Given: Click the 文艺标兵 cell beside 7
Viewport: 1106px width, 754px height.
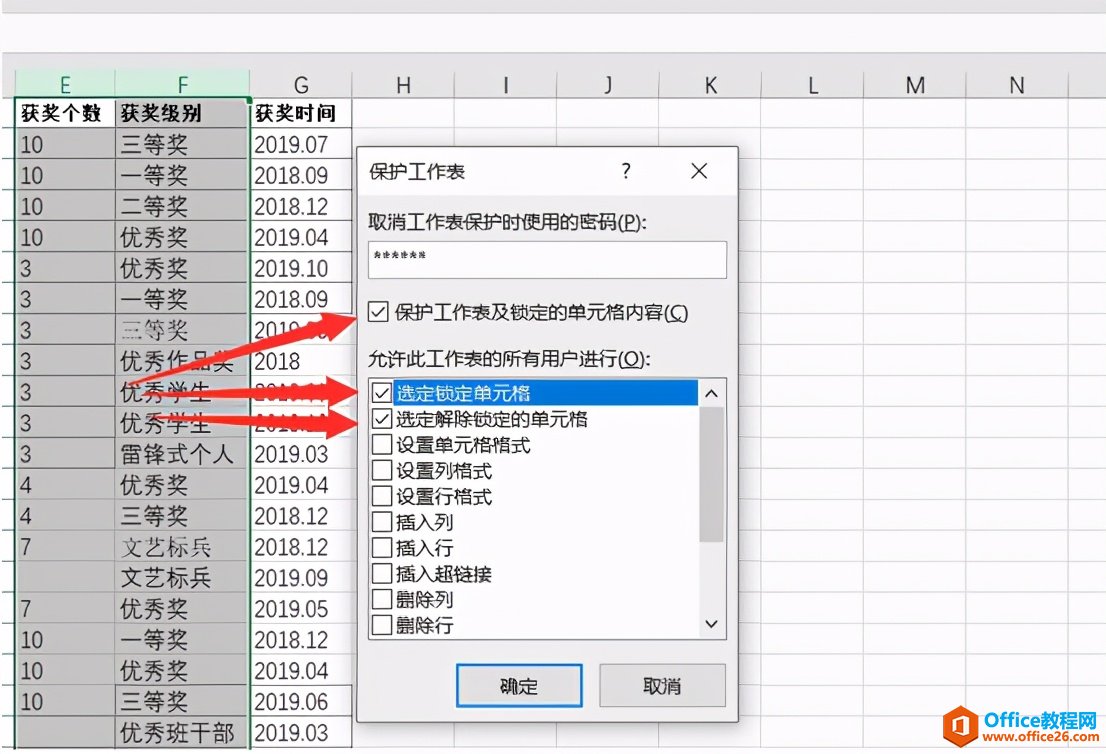Looking at the screenshot, I should click(x=182, y=547).
